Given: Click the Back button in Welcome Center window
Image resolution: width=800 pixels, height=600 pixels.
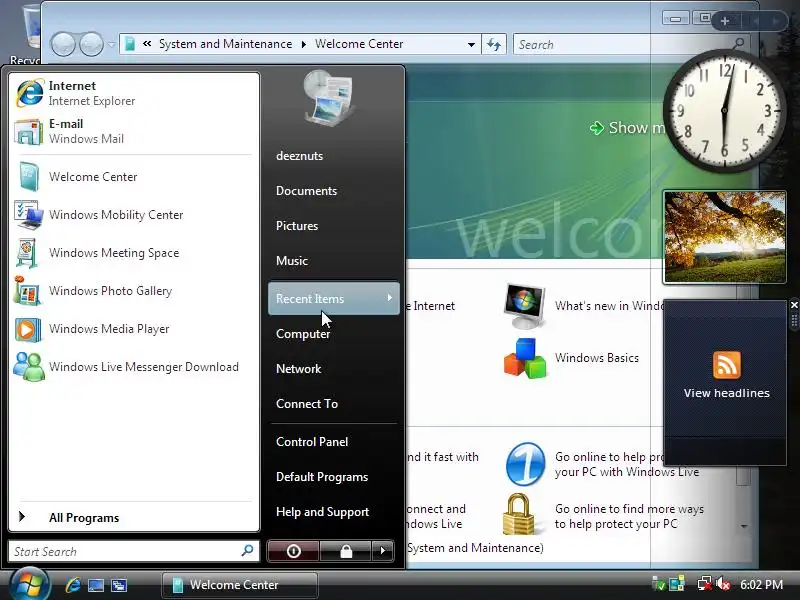Looking at the screenshot, I should pyautogui.click(x=63, y=44).
